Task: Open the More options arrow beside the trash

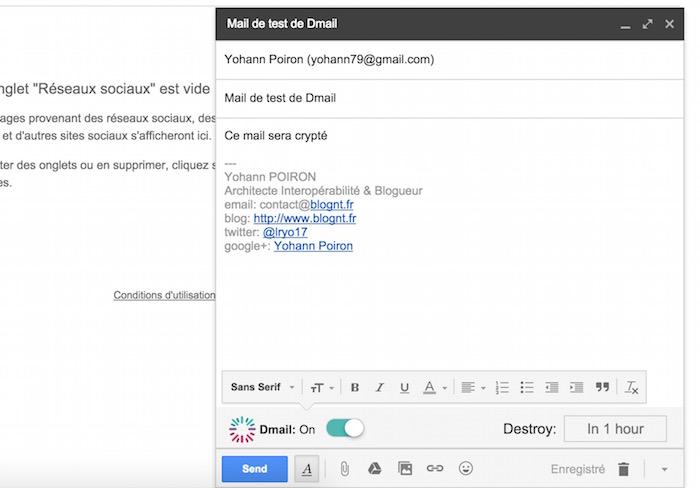Action: (664, 469)
